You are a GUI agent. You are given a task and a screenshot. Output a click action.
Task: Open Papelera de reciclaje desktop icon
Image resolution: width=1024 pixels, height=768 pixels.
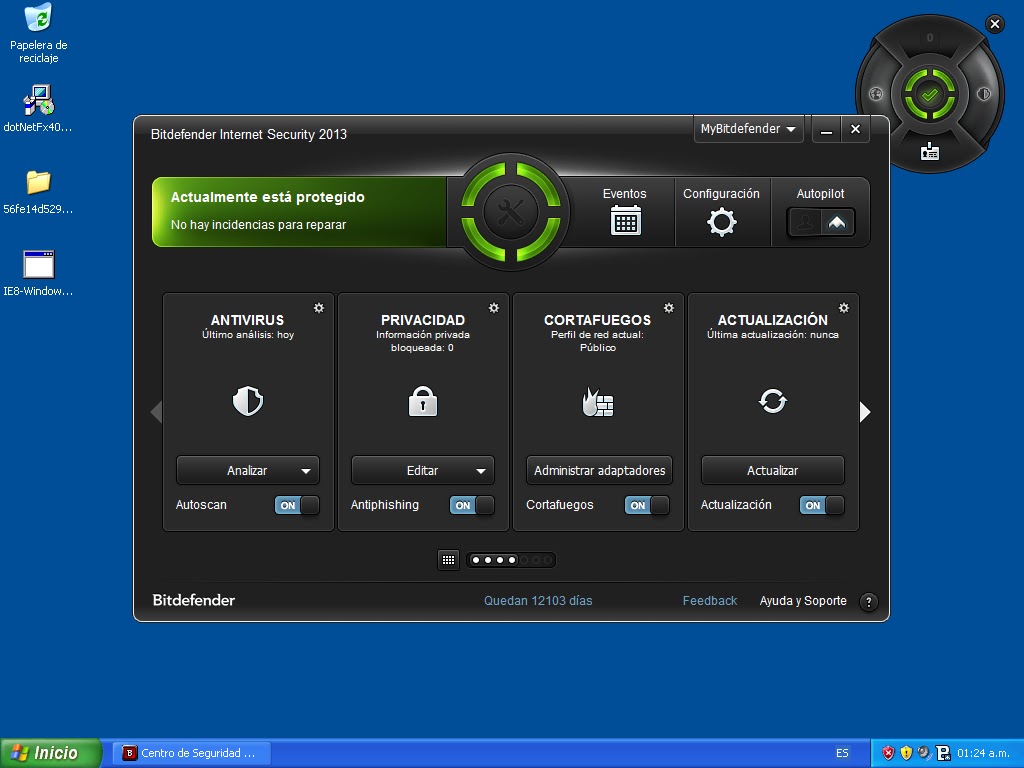pyautogui.click(x=39, y=33)
